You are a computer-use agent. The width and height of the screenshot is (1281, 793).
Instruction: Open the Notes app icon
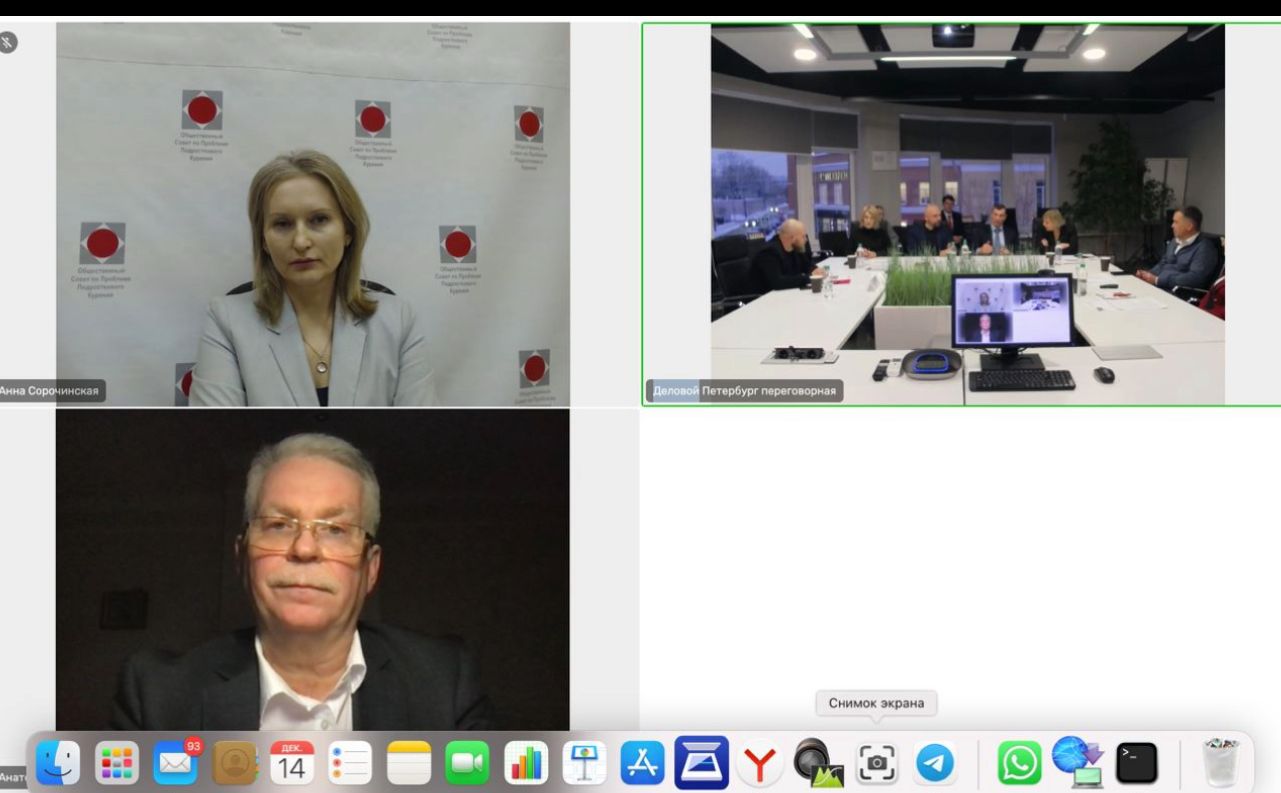tap(409, 765)
